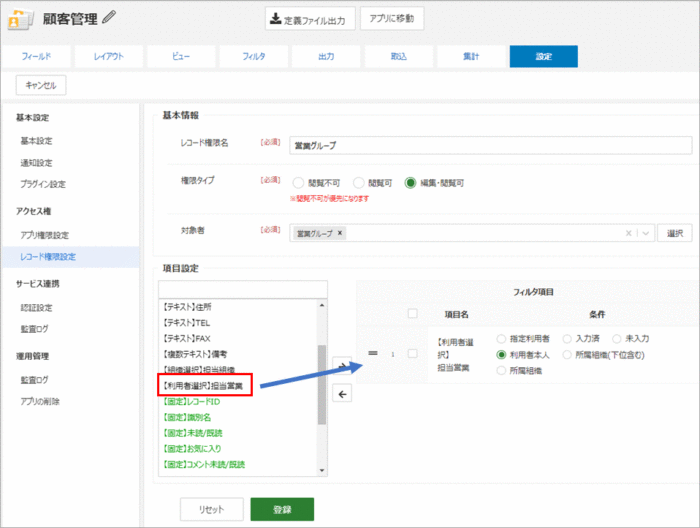This screenshot has width=700, height=528.
Task: Select 【固定】未読/既読 in the item list
Action: (x=192, y=433)
